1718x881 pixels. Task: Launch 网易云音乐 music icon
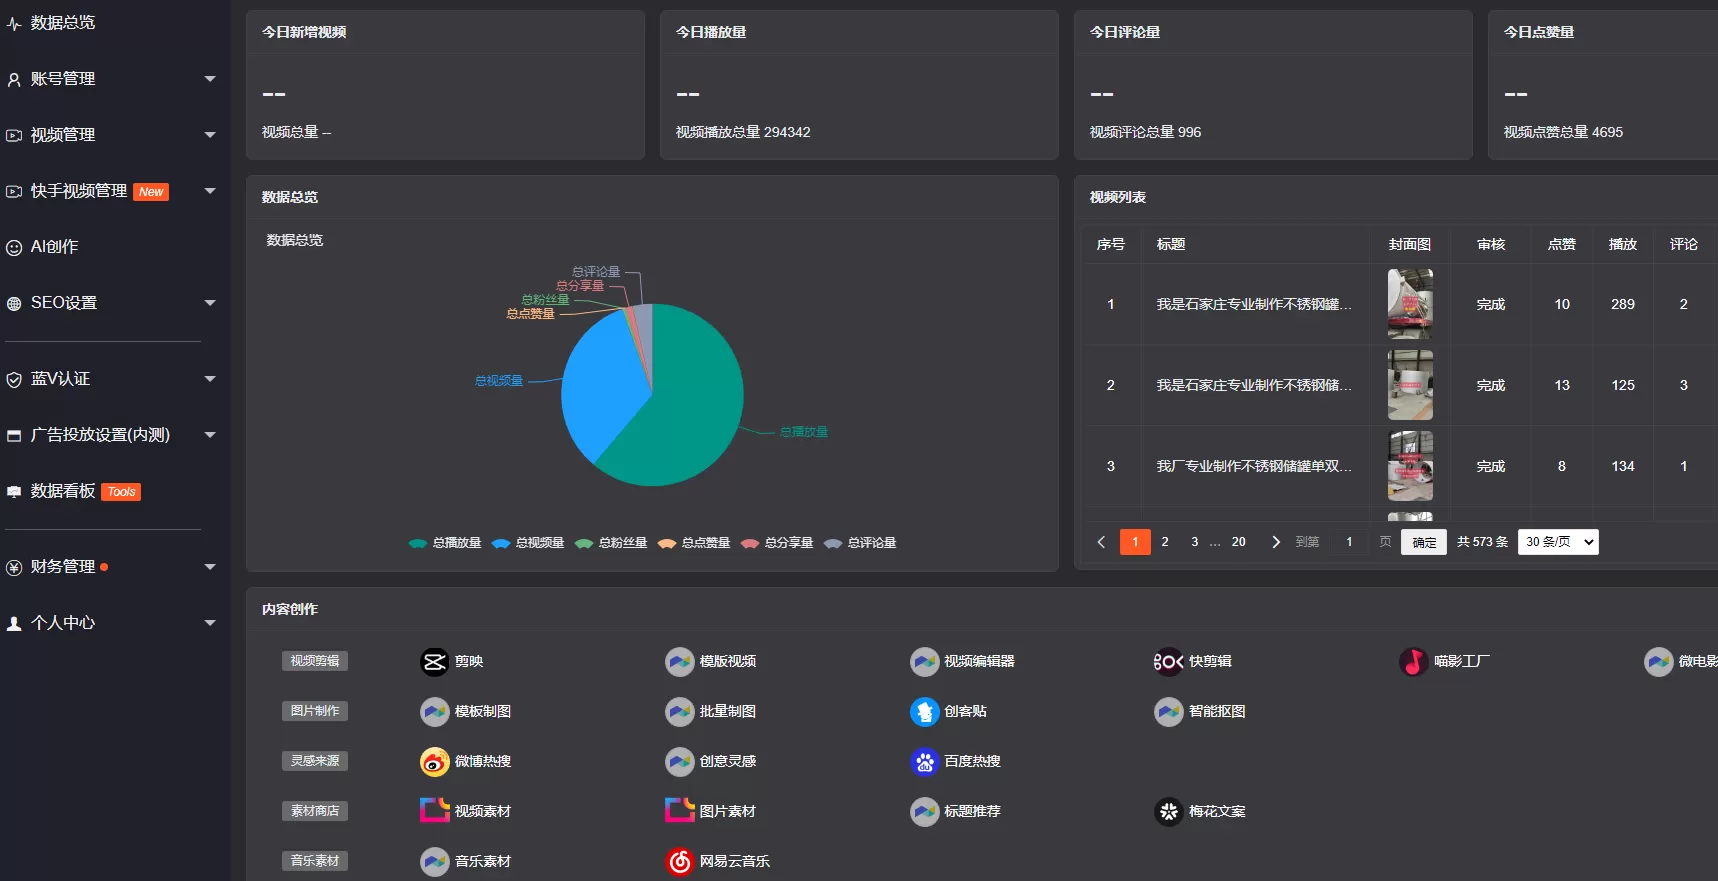point(679,861)
